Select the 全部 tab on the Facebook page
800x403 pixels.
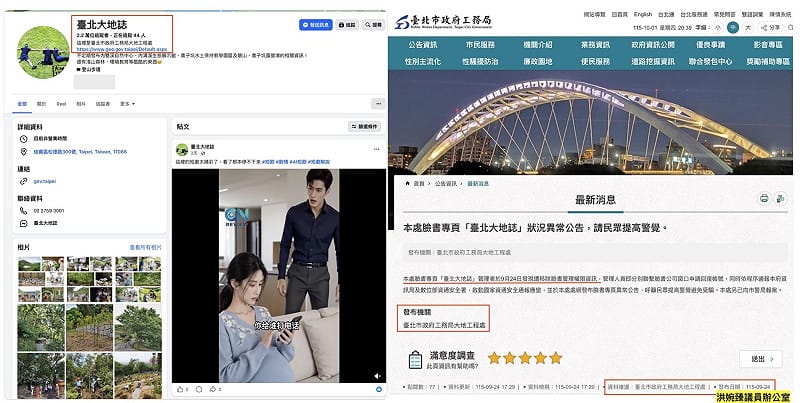[x=22, y=104]
